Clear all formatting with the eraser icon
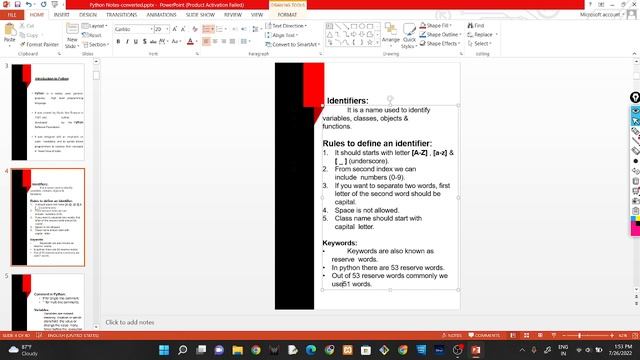This screenshot has height=360, width=640. click(195, 29)
